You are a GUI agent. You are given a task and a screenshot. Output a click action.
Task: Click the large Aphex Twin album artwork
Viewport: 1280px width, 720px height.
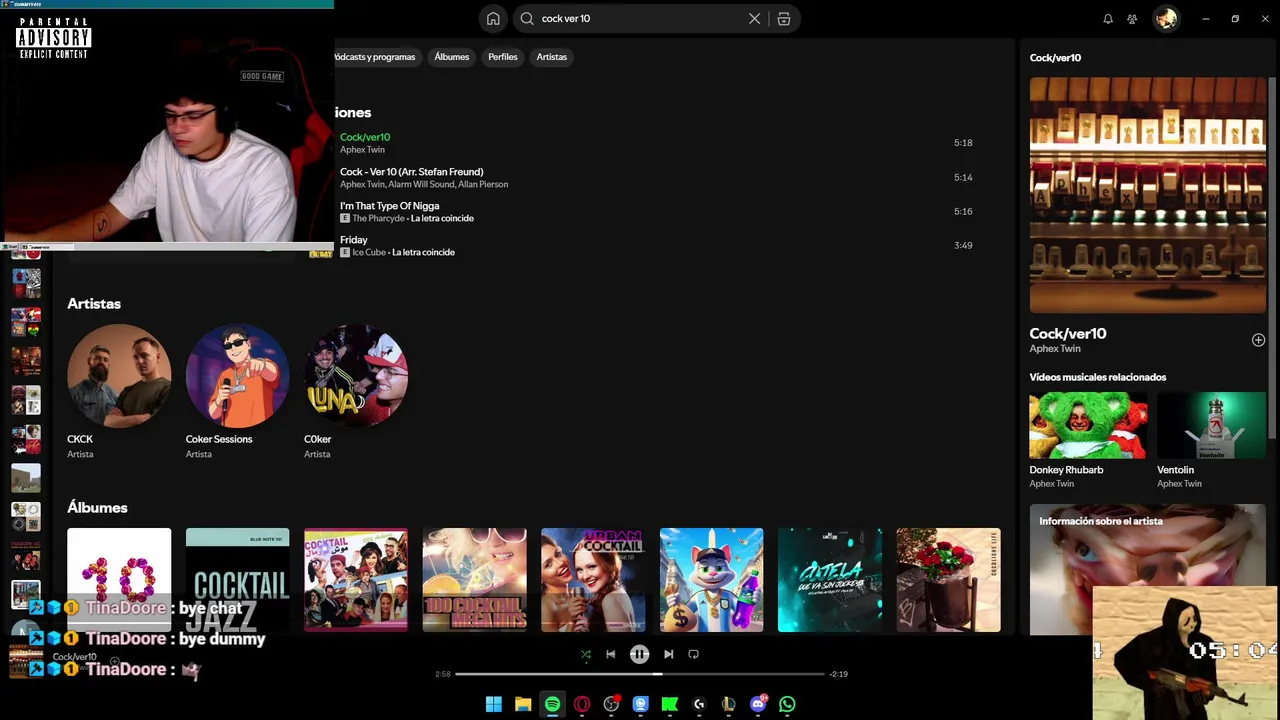(1148, 195)
